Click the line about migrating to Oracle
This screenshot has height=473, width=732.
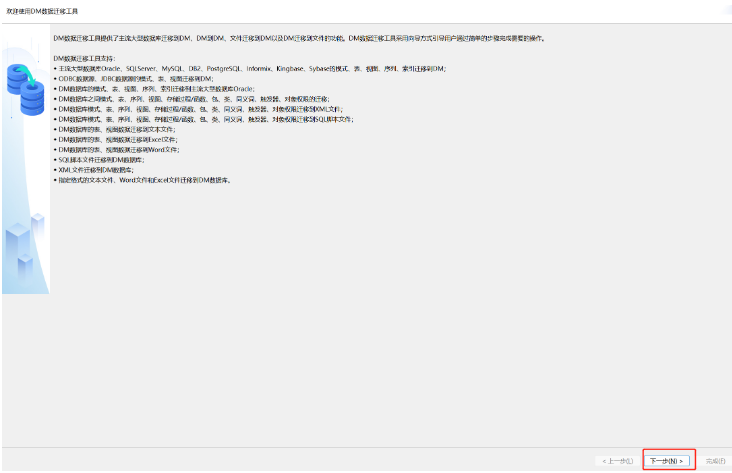[154, 89]
